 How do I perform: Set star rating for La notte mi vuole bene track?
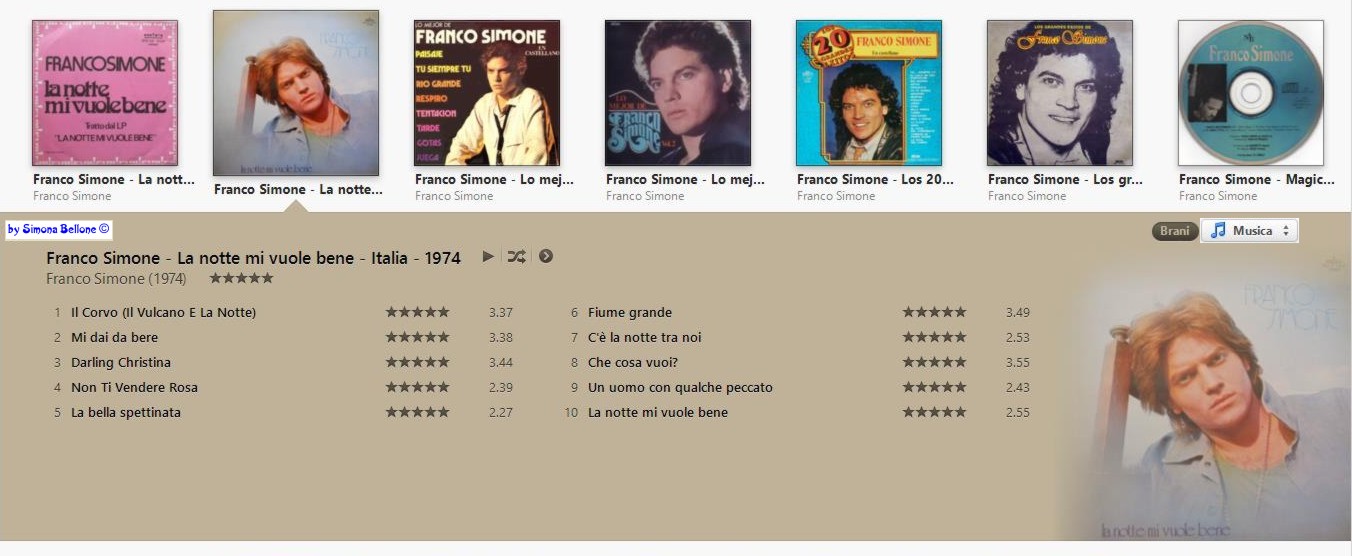[x=935, y=412]
